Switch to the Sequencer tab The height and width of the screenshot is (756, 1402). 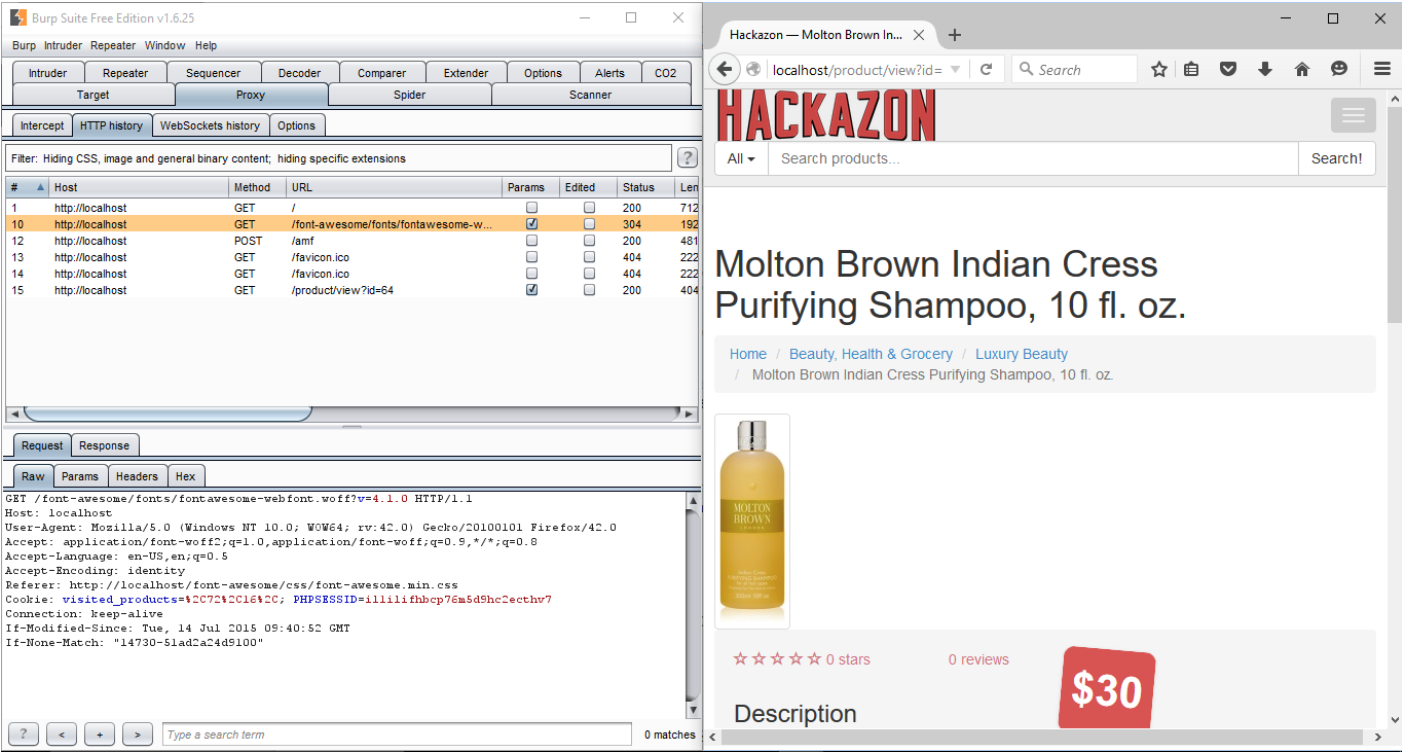coord(213,73)
